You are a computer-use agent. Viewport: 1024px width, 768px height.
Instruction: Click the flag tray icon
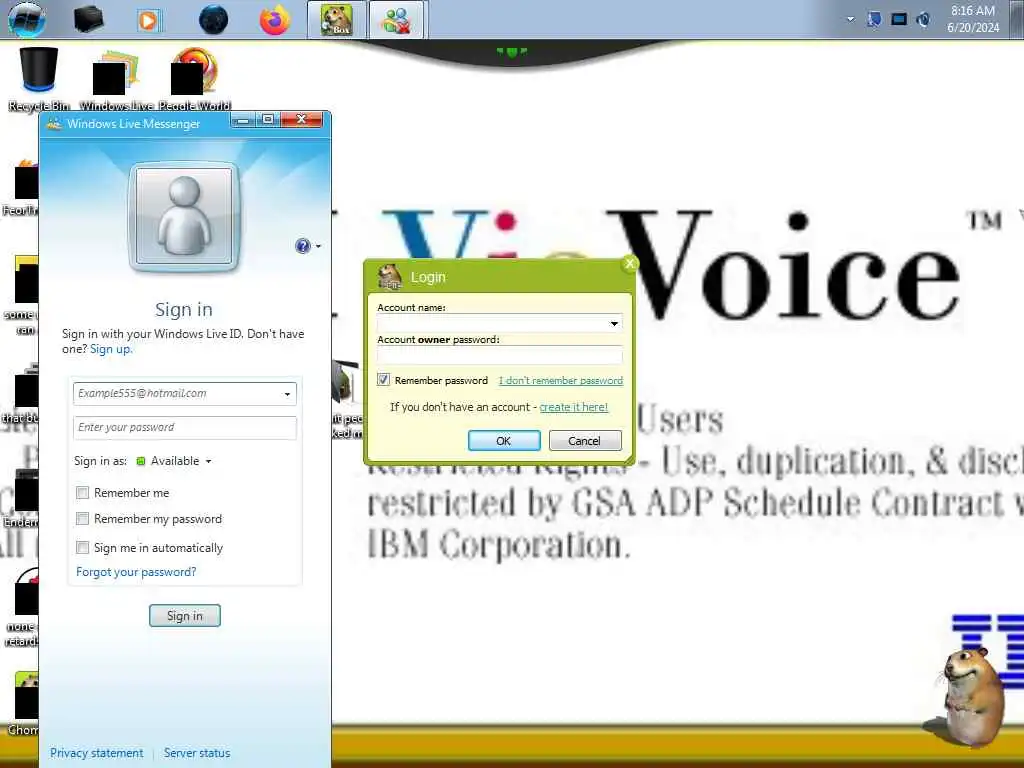click(x=874, y=20)
